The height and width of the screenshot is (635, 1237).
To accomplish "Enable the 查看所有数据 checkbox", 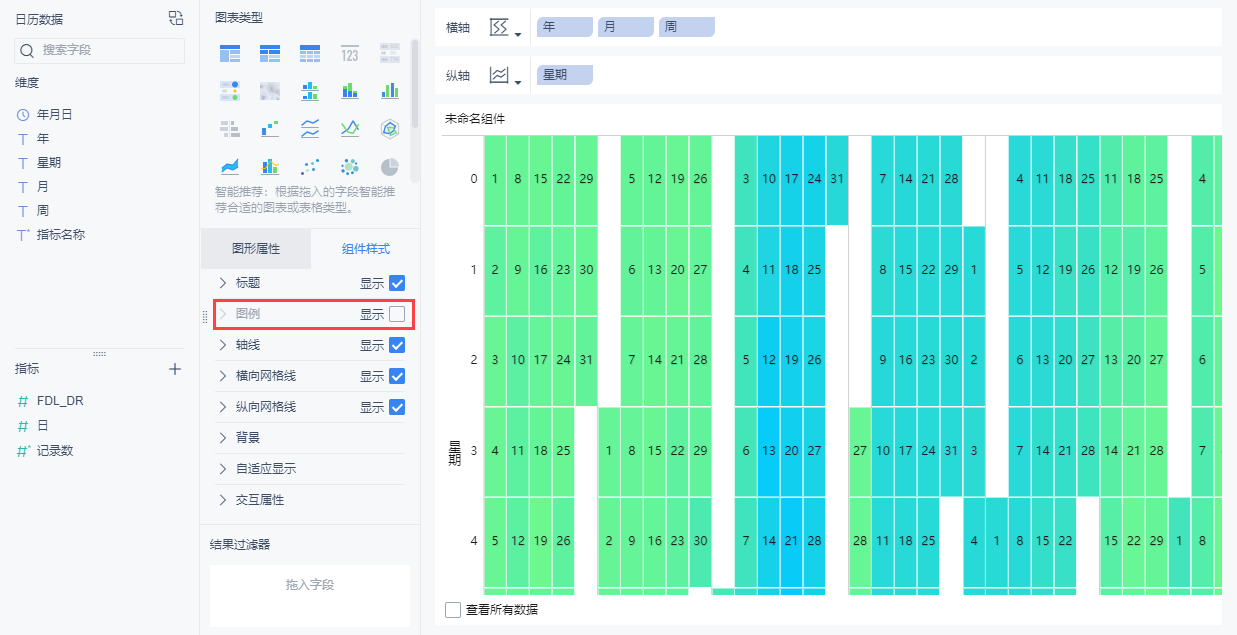I will click(x=453, y=609).
